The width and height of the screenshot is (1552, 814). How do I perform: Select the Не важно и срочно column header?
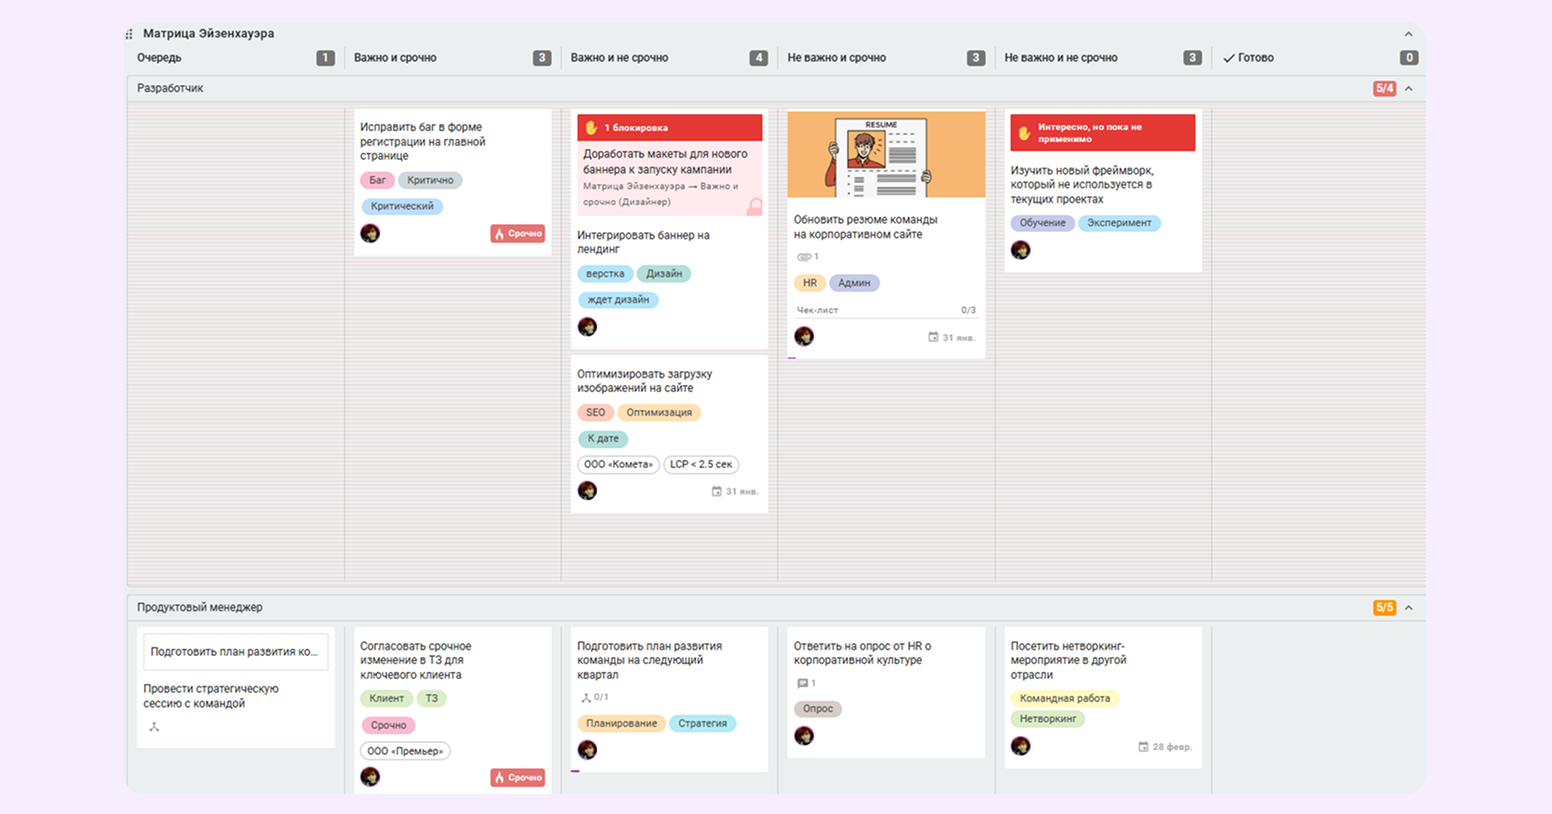(x=836, y=58)
